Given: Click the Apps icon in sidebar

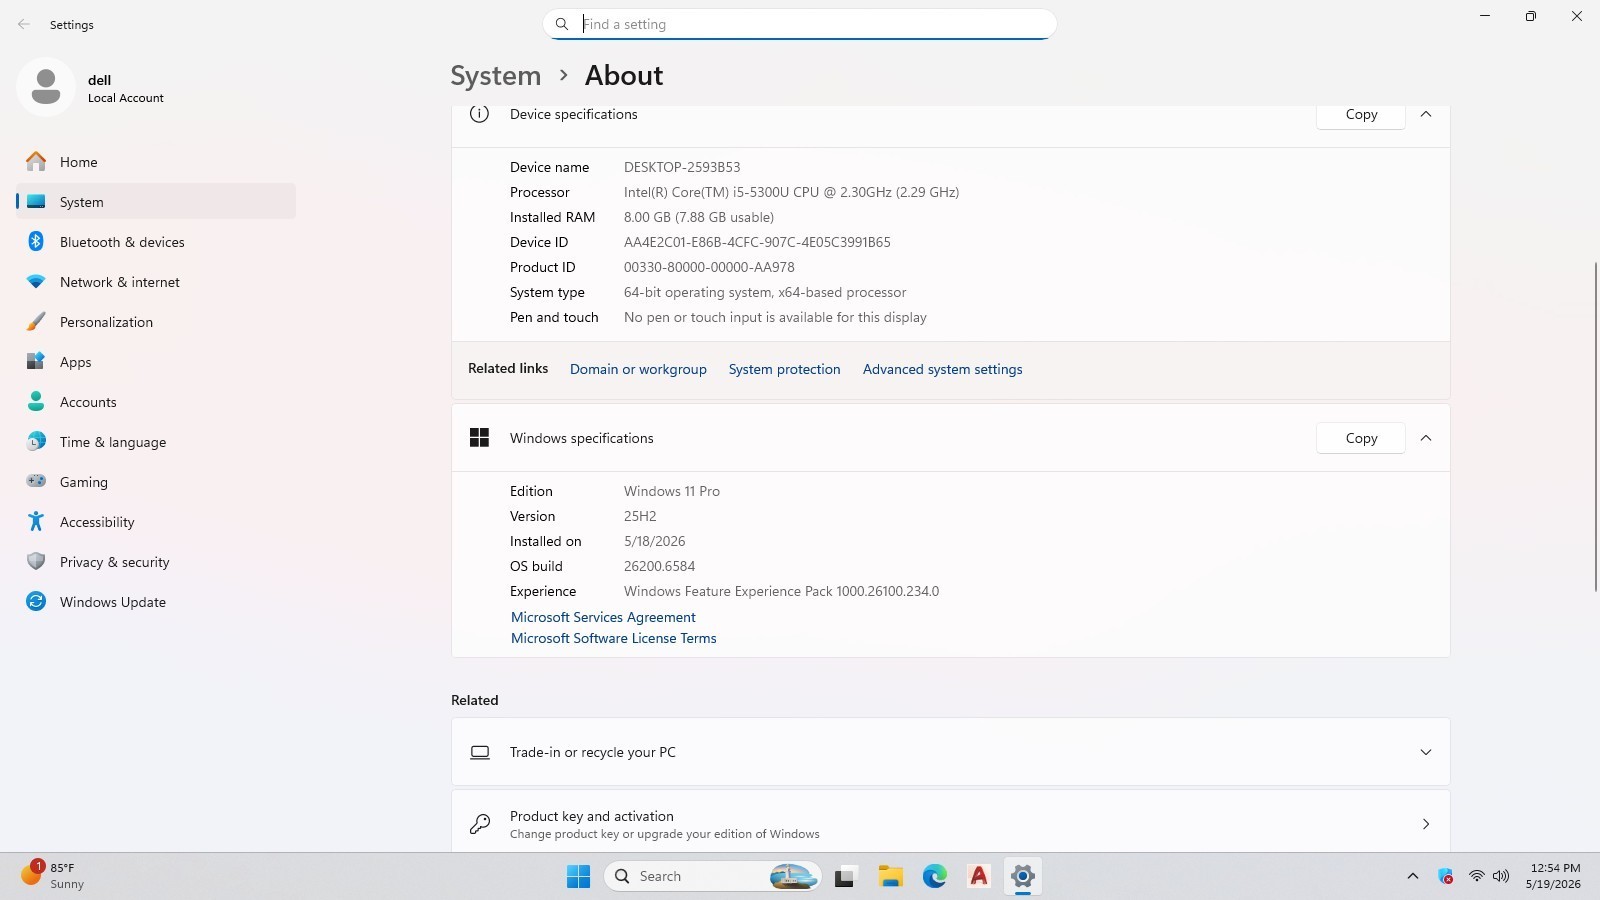Looking at the screenshot, I should (x=36, y=362).
